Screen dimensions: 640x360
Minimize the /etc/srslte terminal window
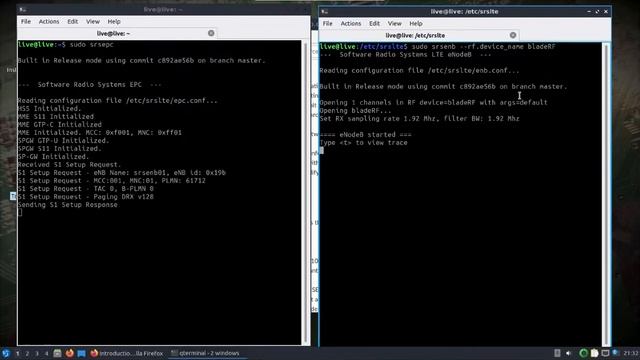pyautogui.click(x=589, y=12)
